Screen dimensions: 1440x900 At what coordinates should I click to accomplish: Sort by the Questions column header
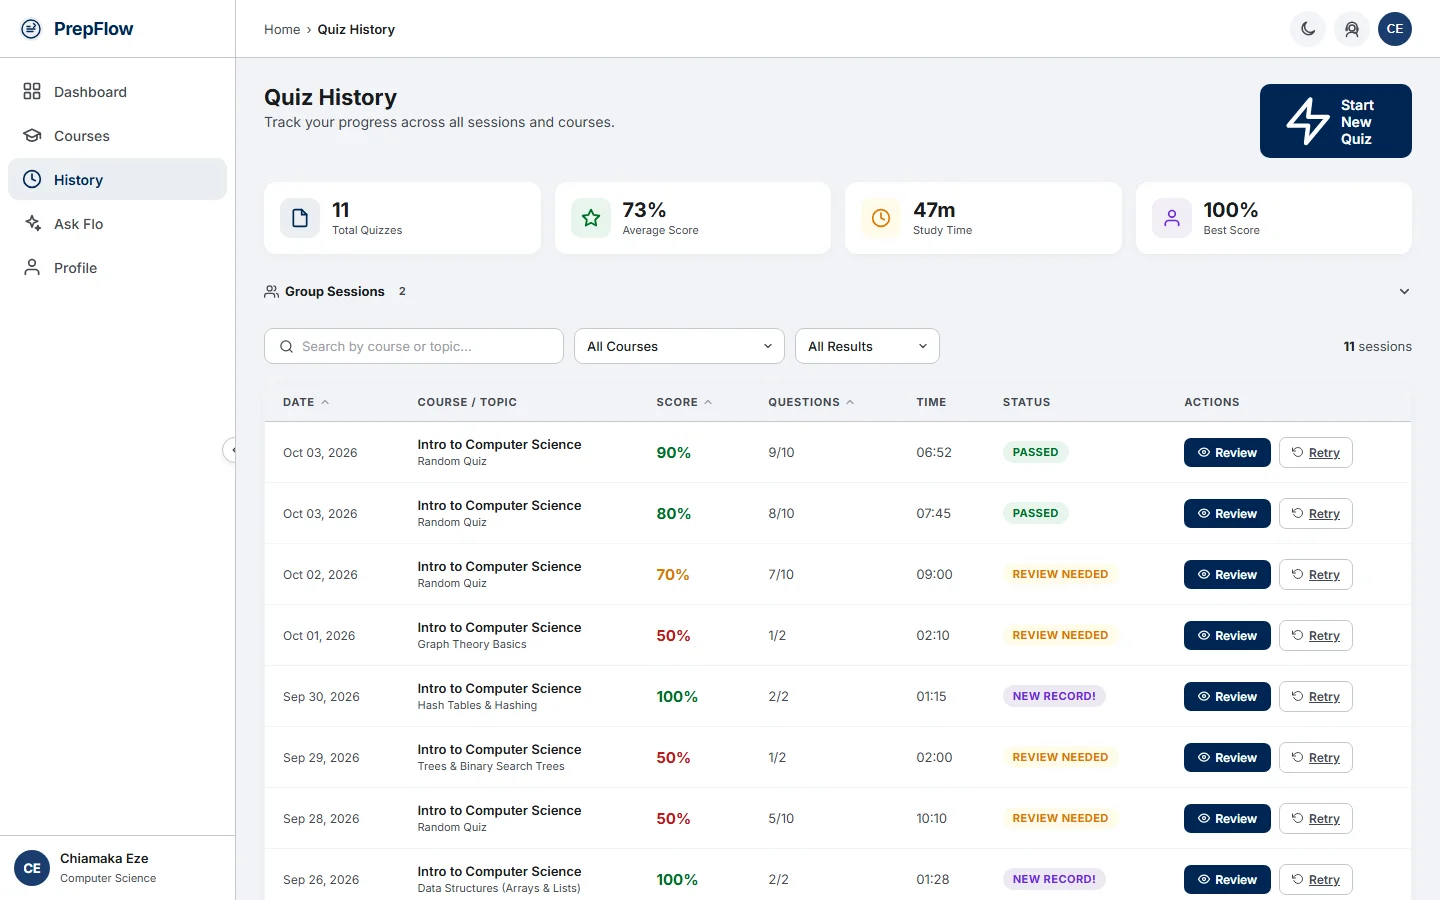(811, 402)
